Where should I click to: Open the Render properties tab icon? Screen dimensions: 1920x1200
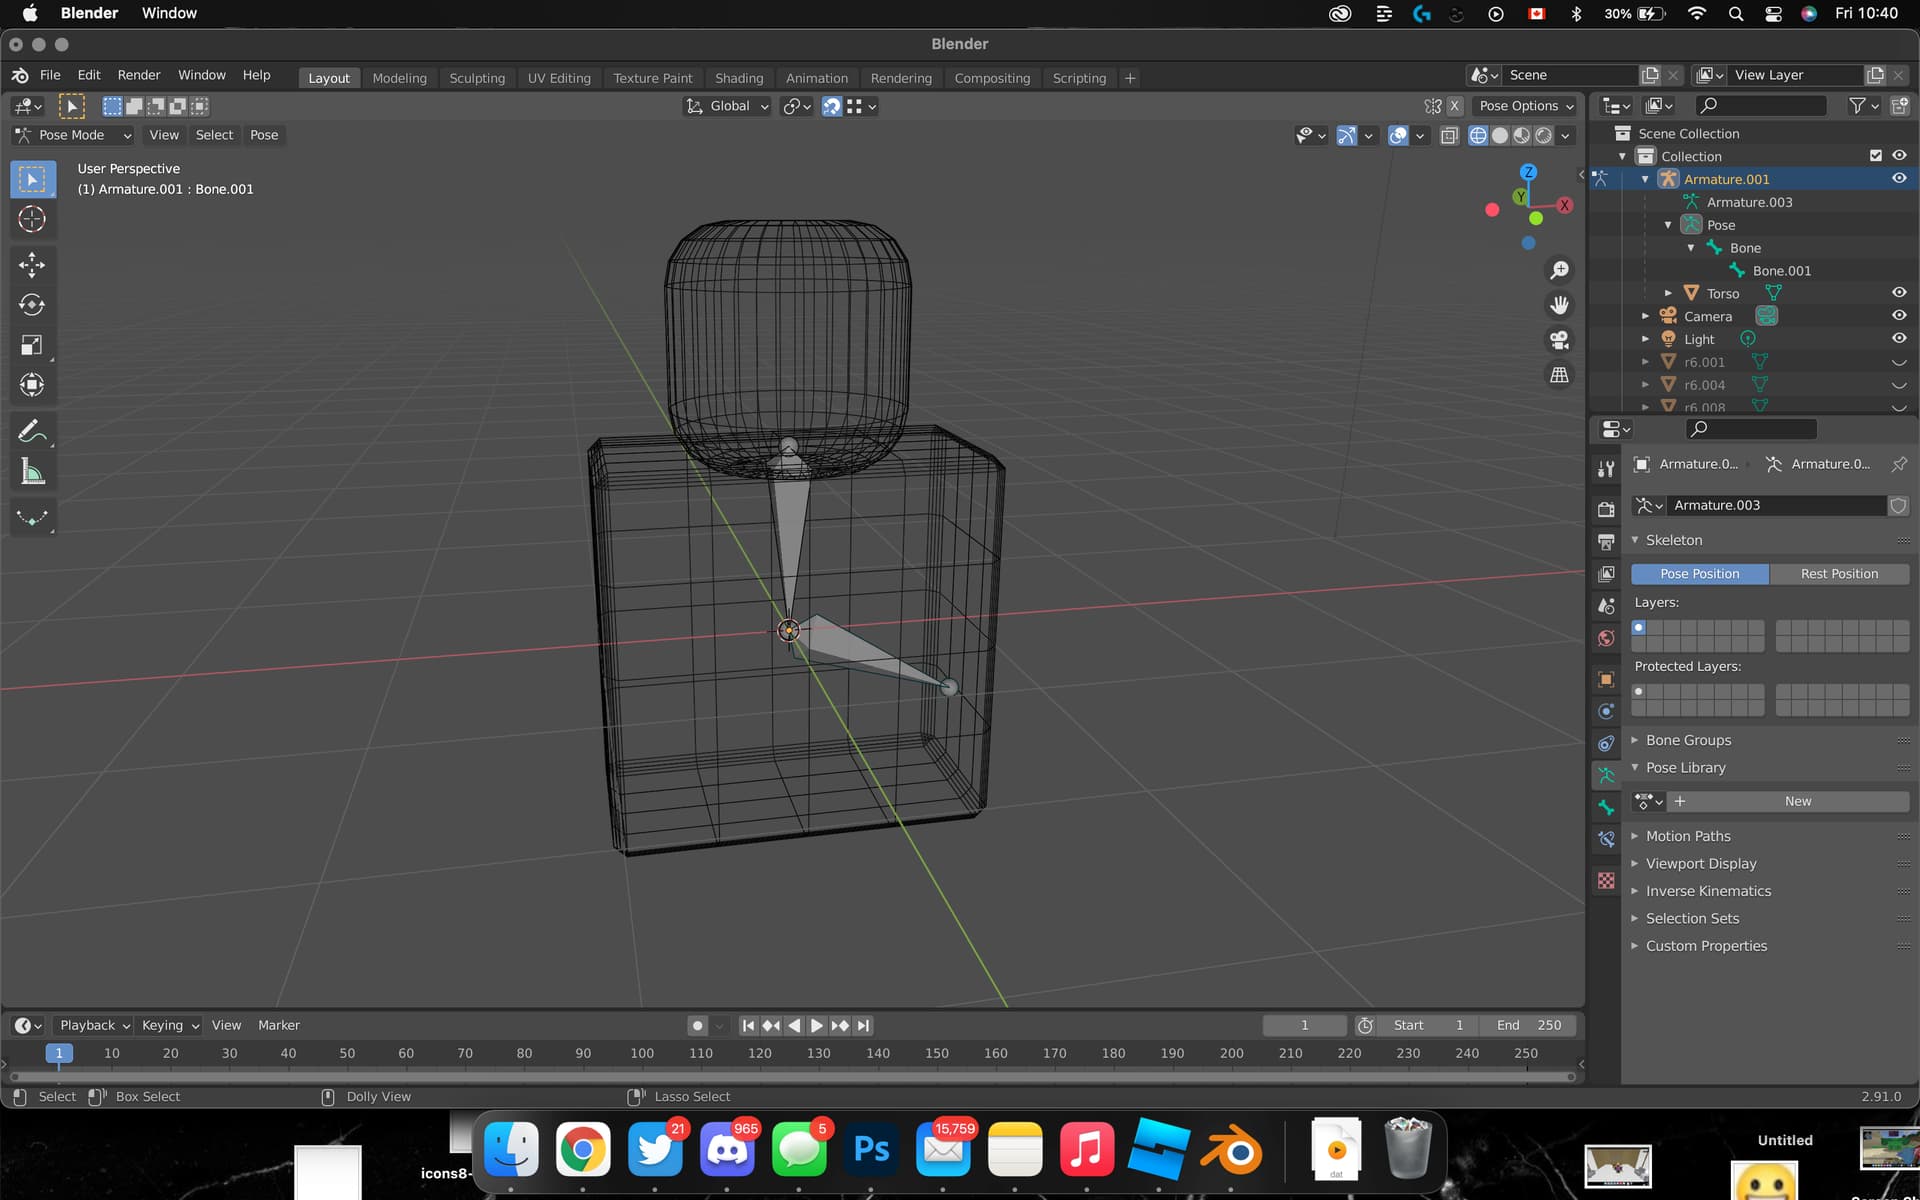[x=1606, y=509]
